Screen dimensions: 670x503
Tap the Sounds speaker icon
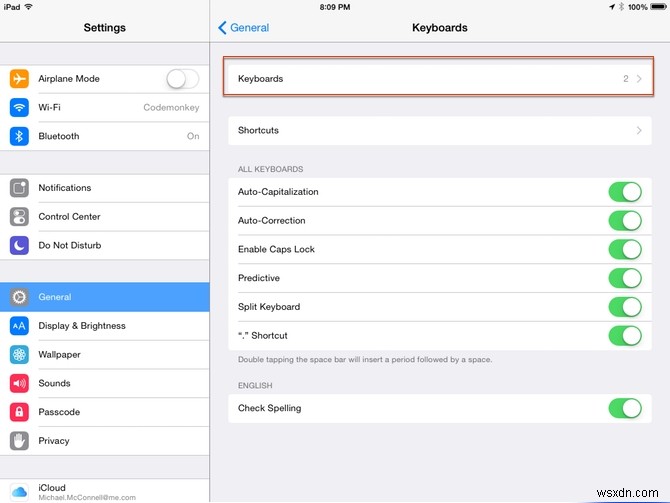click(x=19, y=383)
